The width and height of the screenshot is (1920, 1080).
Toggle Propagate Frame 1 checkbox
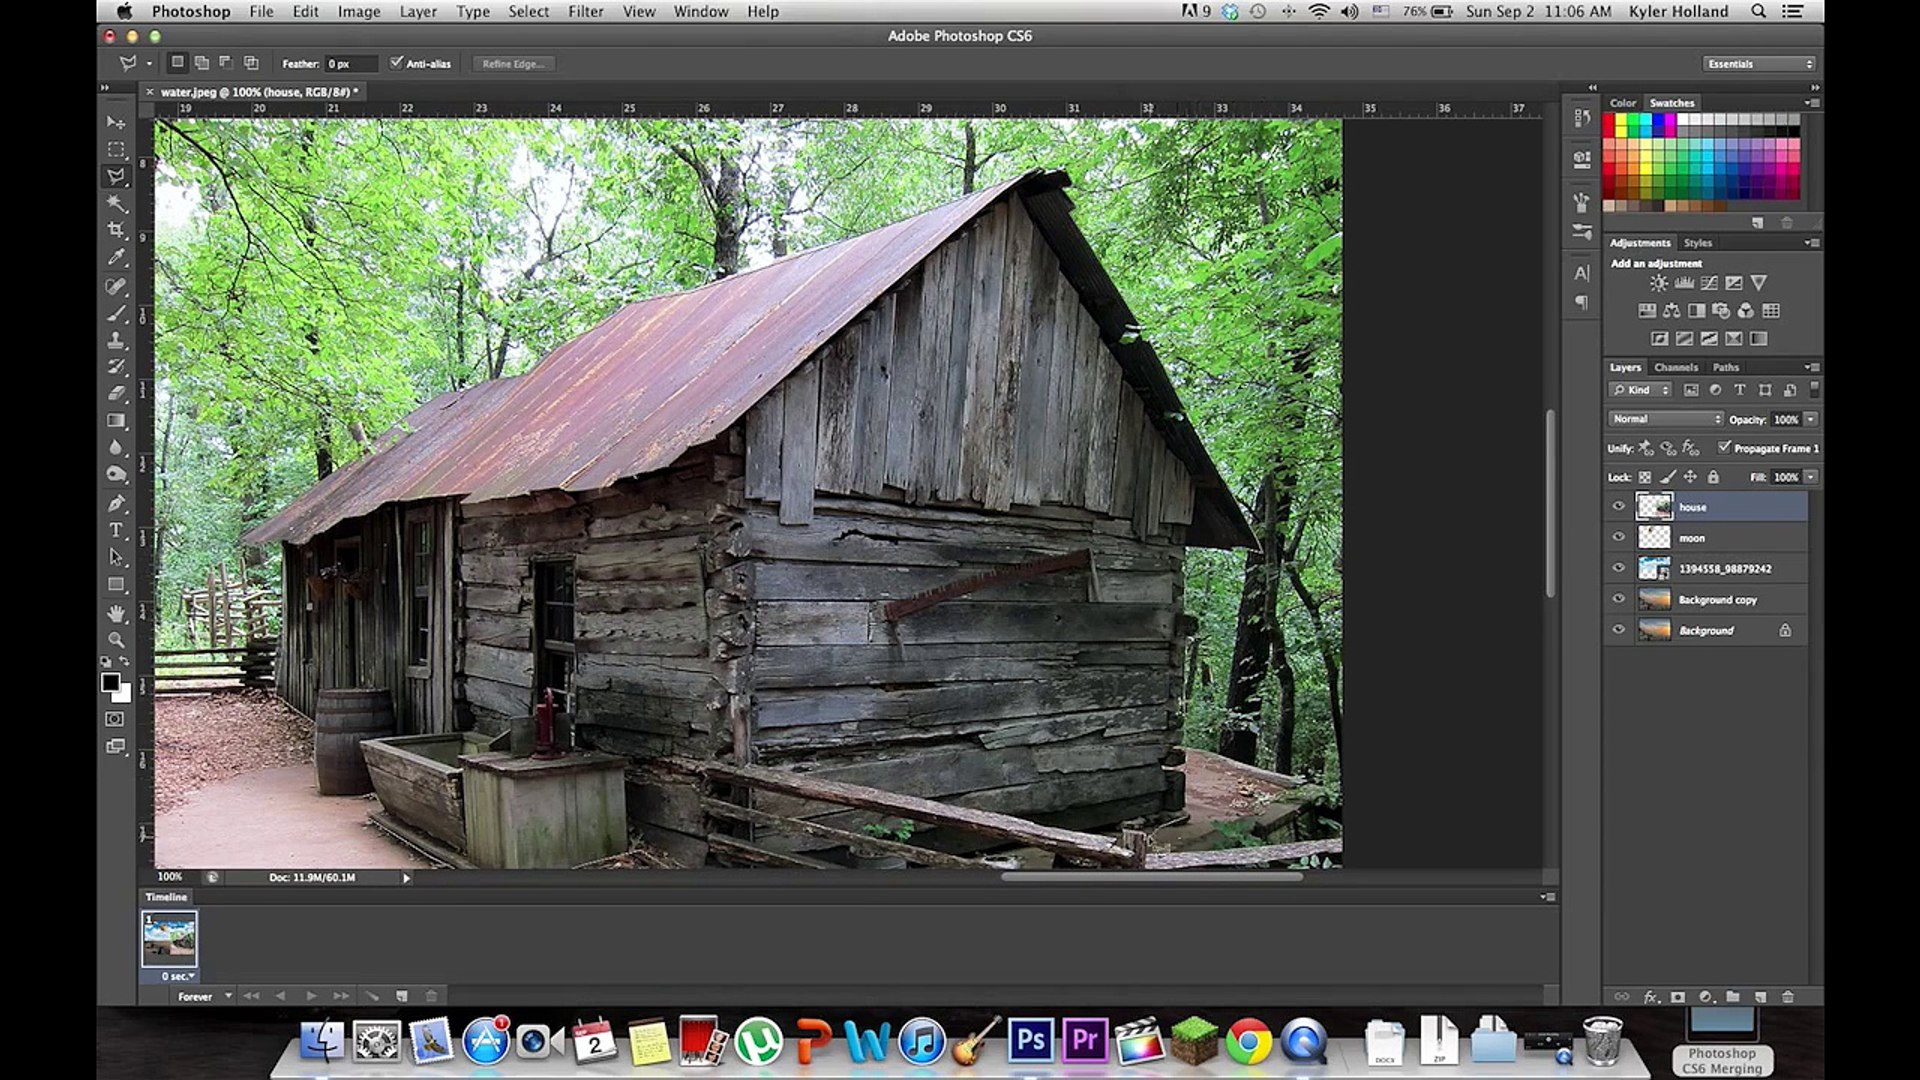click(1724, 447)
